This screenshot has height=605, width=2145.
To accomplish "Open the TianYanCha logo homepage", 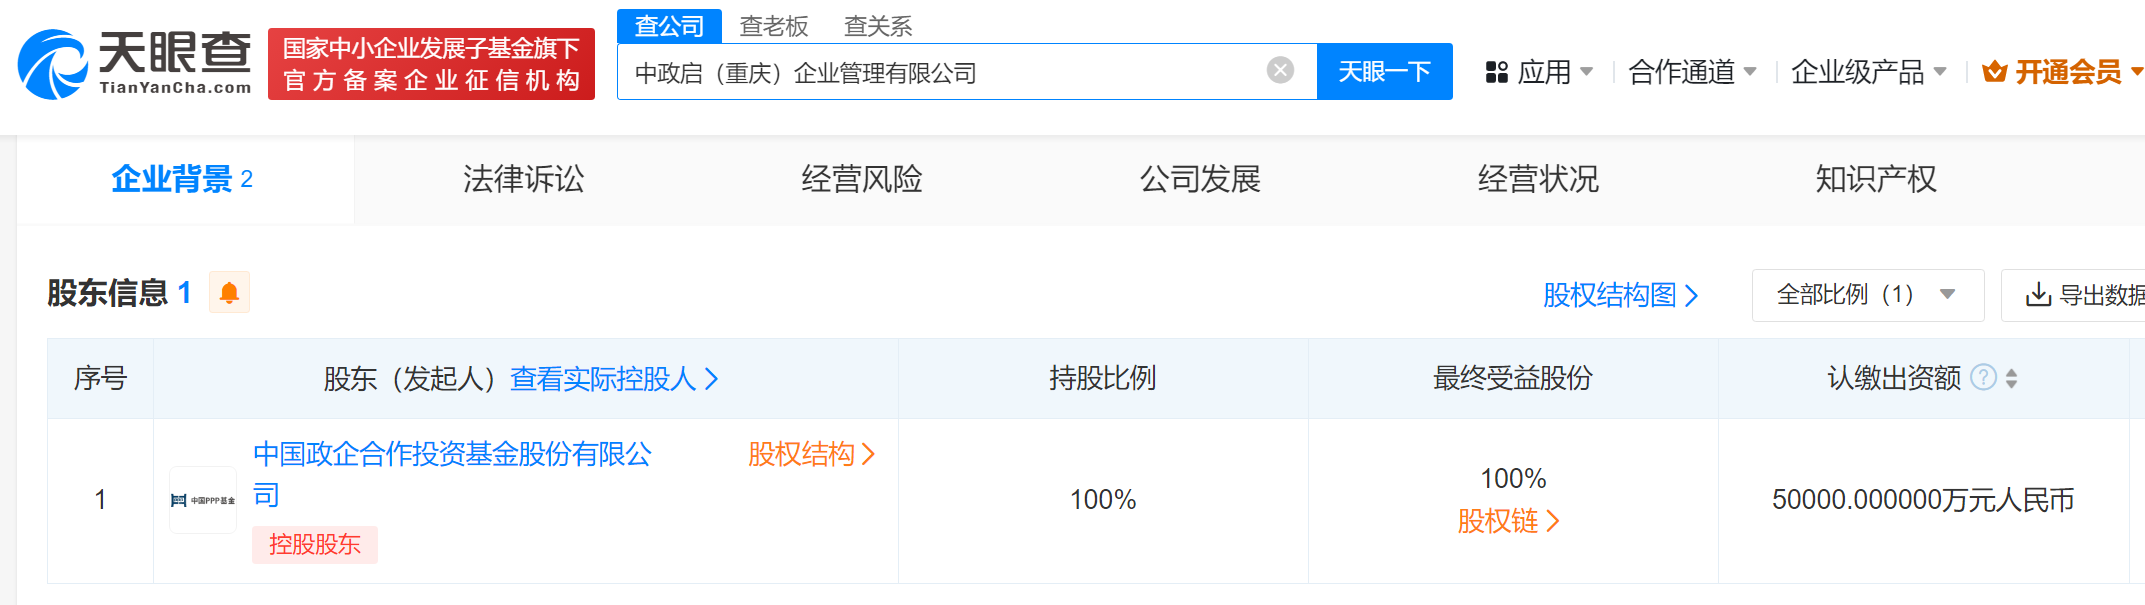I will point(135,63).
